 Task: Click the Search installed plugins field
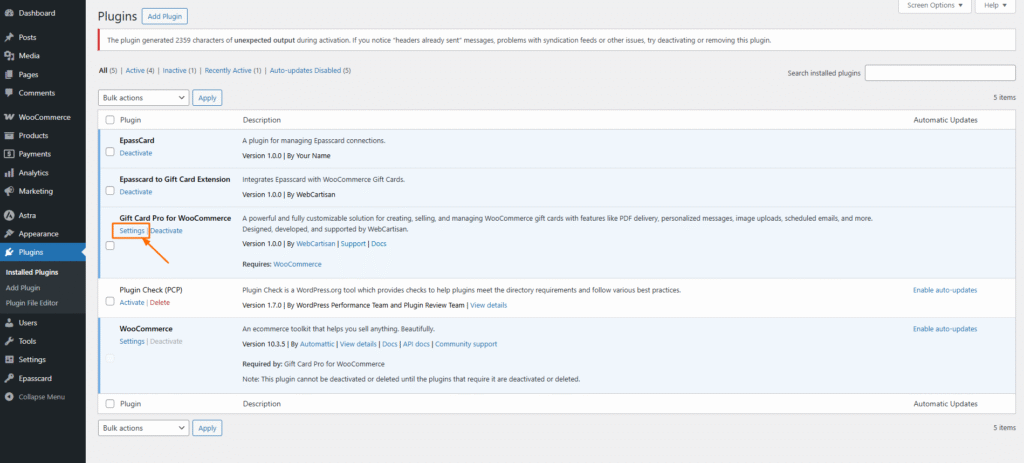(x=940, y=73)
